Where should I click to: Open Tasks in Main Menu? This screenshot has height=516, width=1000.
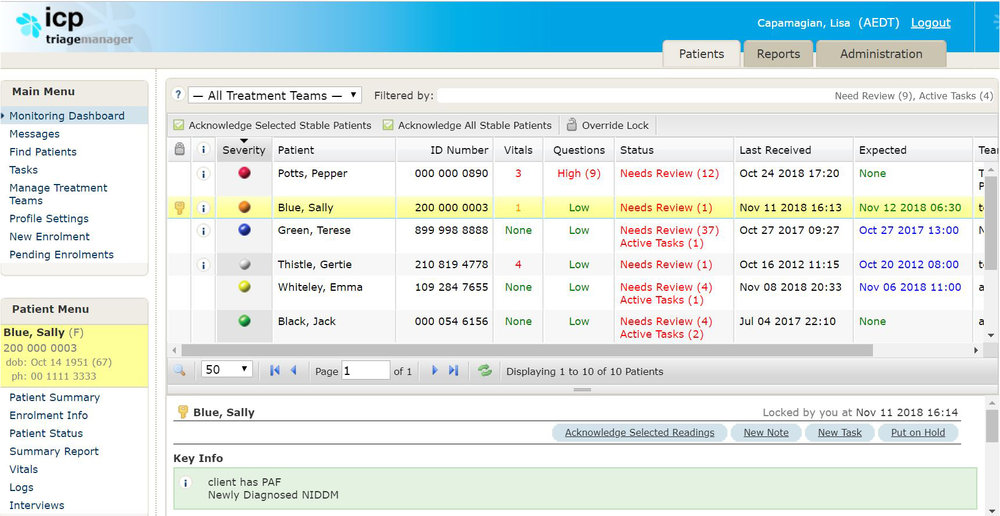click(24, 170)
